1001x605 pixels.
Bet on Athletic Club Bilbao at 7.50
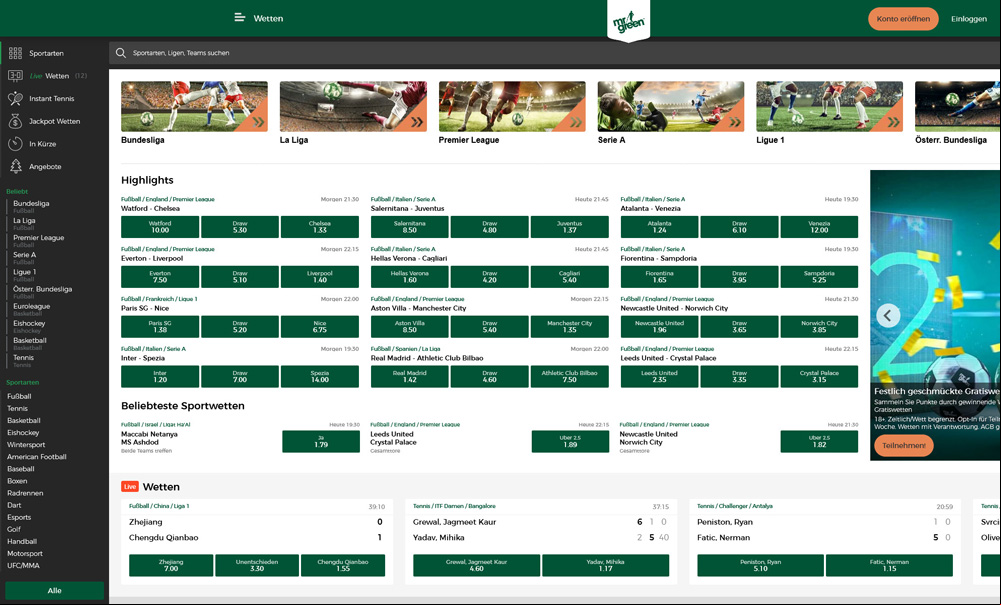point(569,377)
